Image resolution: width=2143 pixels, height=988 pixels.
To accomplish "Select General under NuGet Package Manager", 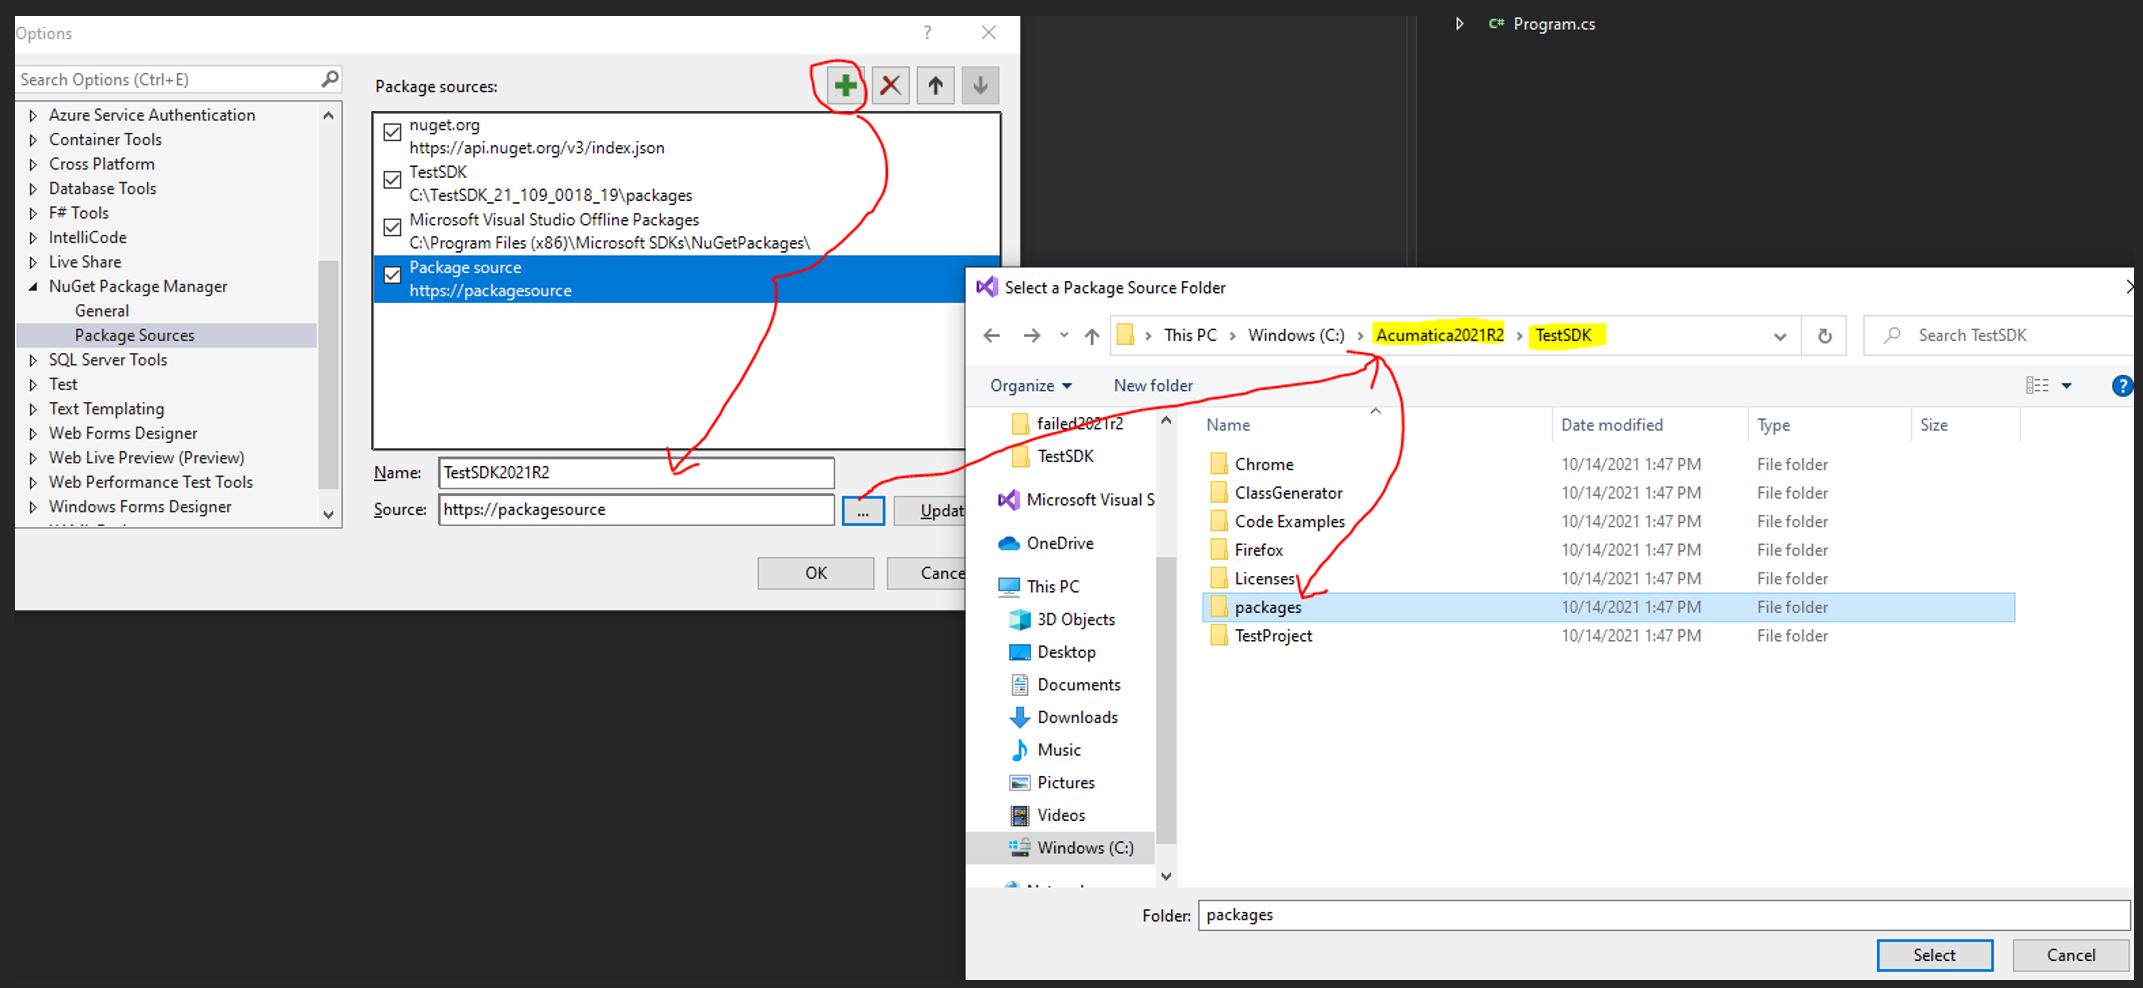I will click(x=102, y=311).
